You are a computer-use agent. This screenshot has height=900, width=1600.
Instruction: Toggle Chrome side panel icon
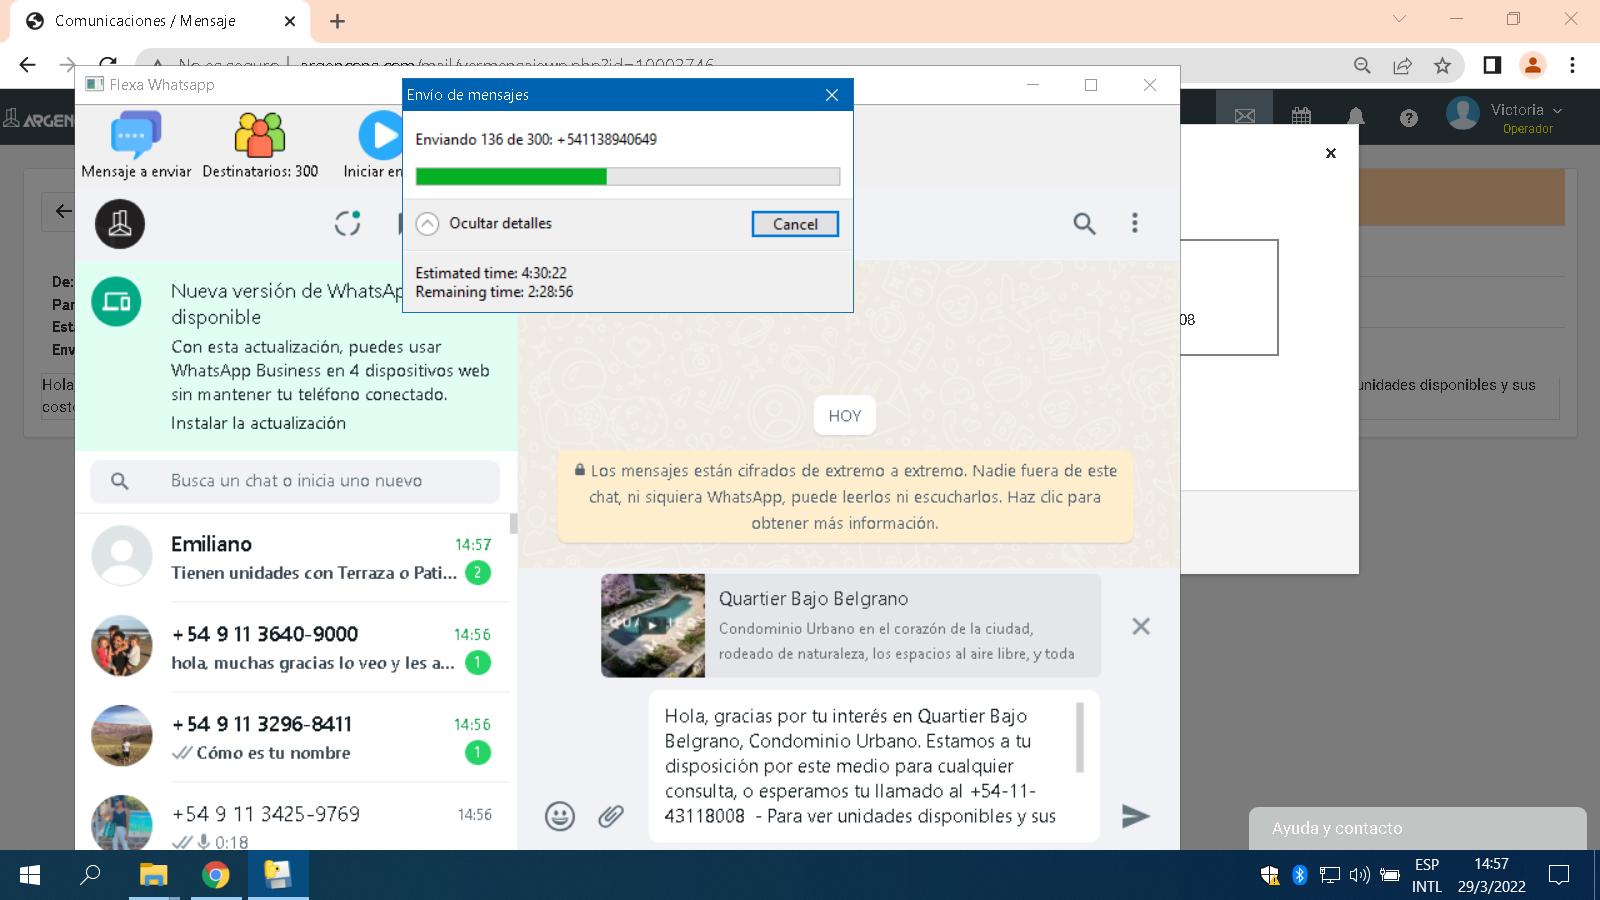pyautogui.click(x=1492, y=65)
